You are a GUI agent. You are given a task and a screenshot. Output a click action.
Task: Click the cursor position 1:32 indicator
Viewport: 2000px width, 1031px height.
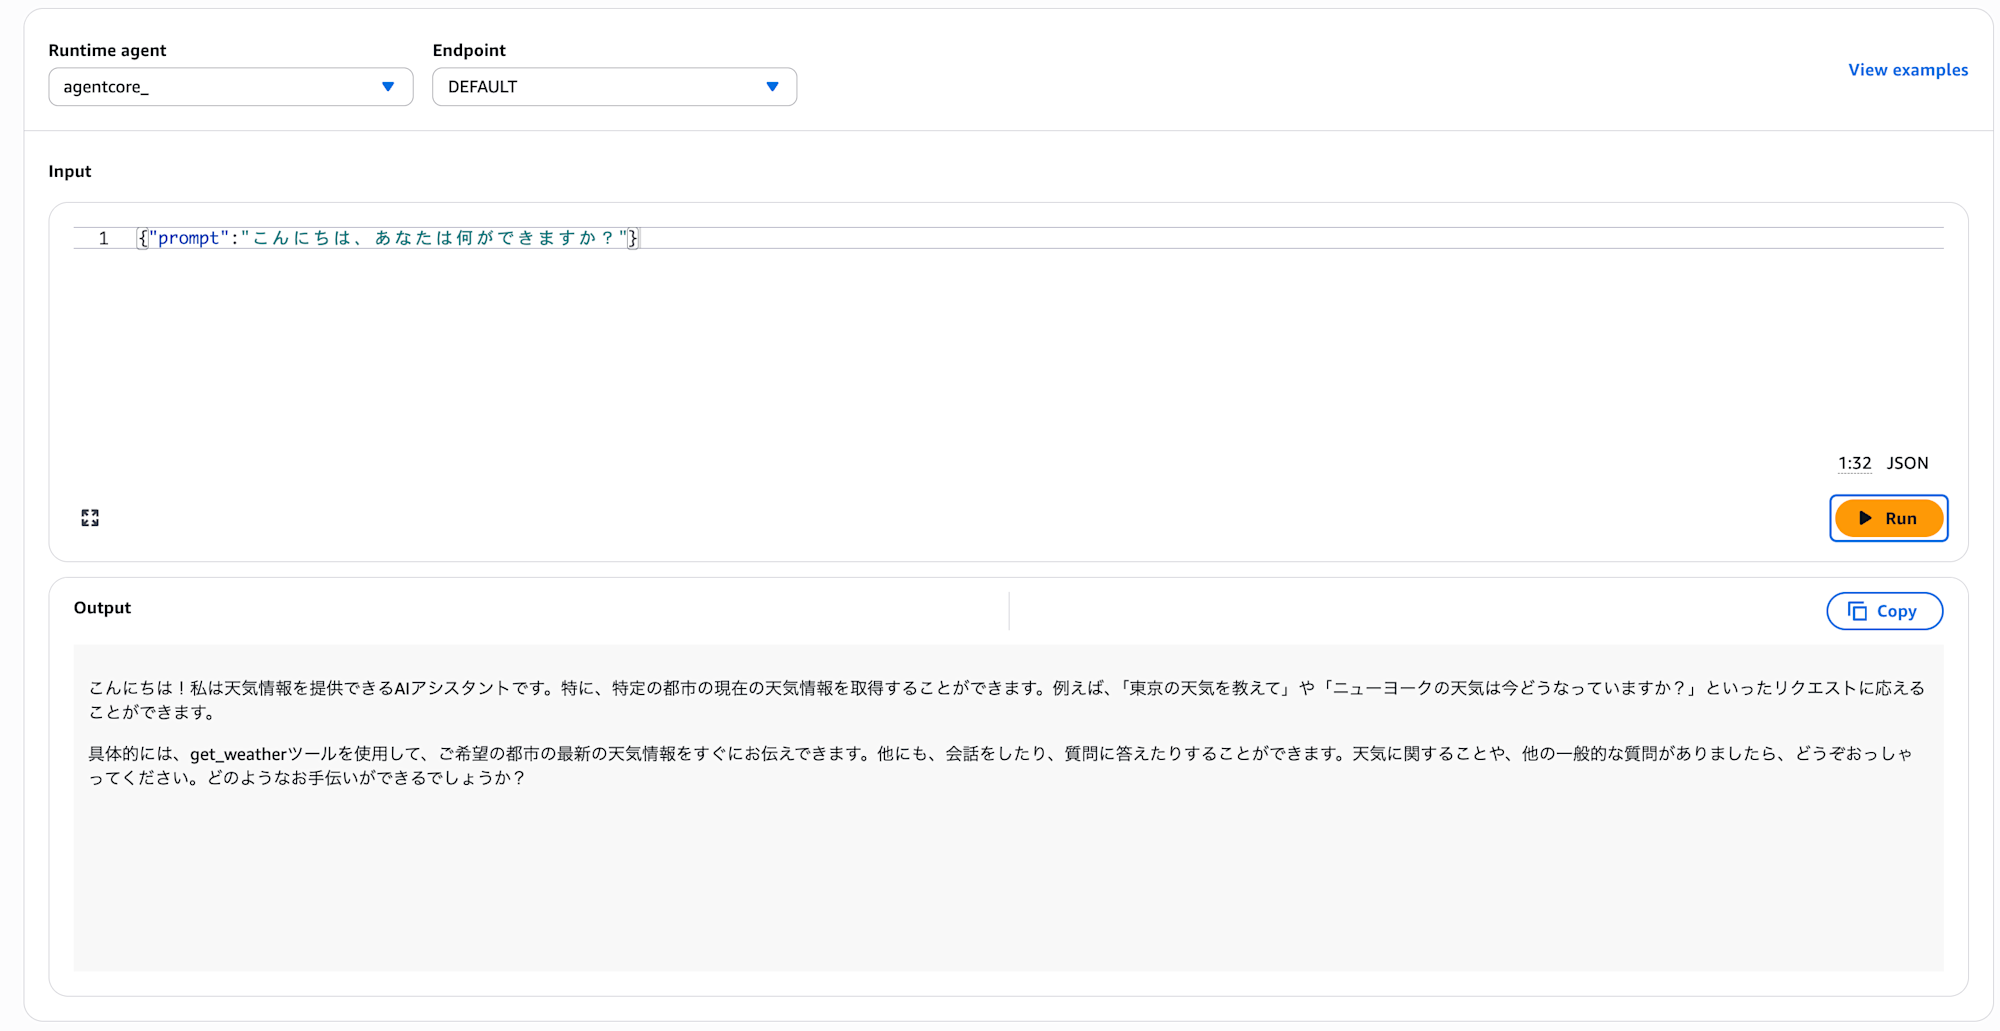pyautogui.click(x=1854, y=463)
